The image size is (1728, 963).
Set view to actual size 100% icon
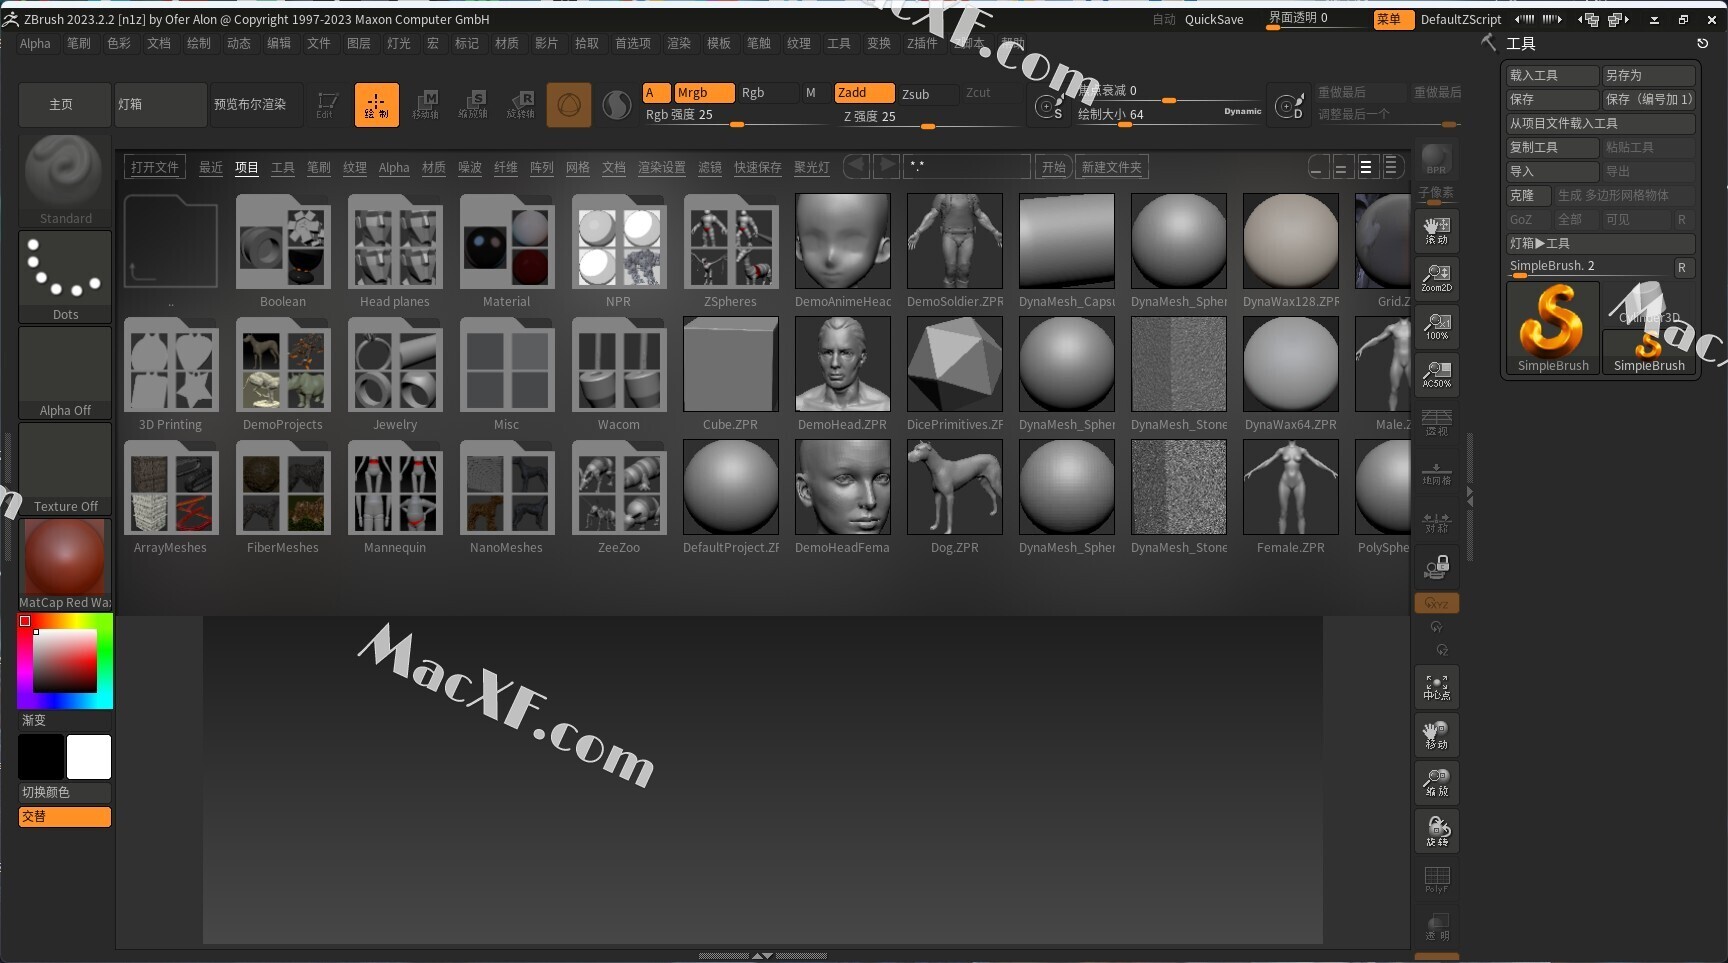[1437, 327]
